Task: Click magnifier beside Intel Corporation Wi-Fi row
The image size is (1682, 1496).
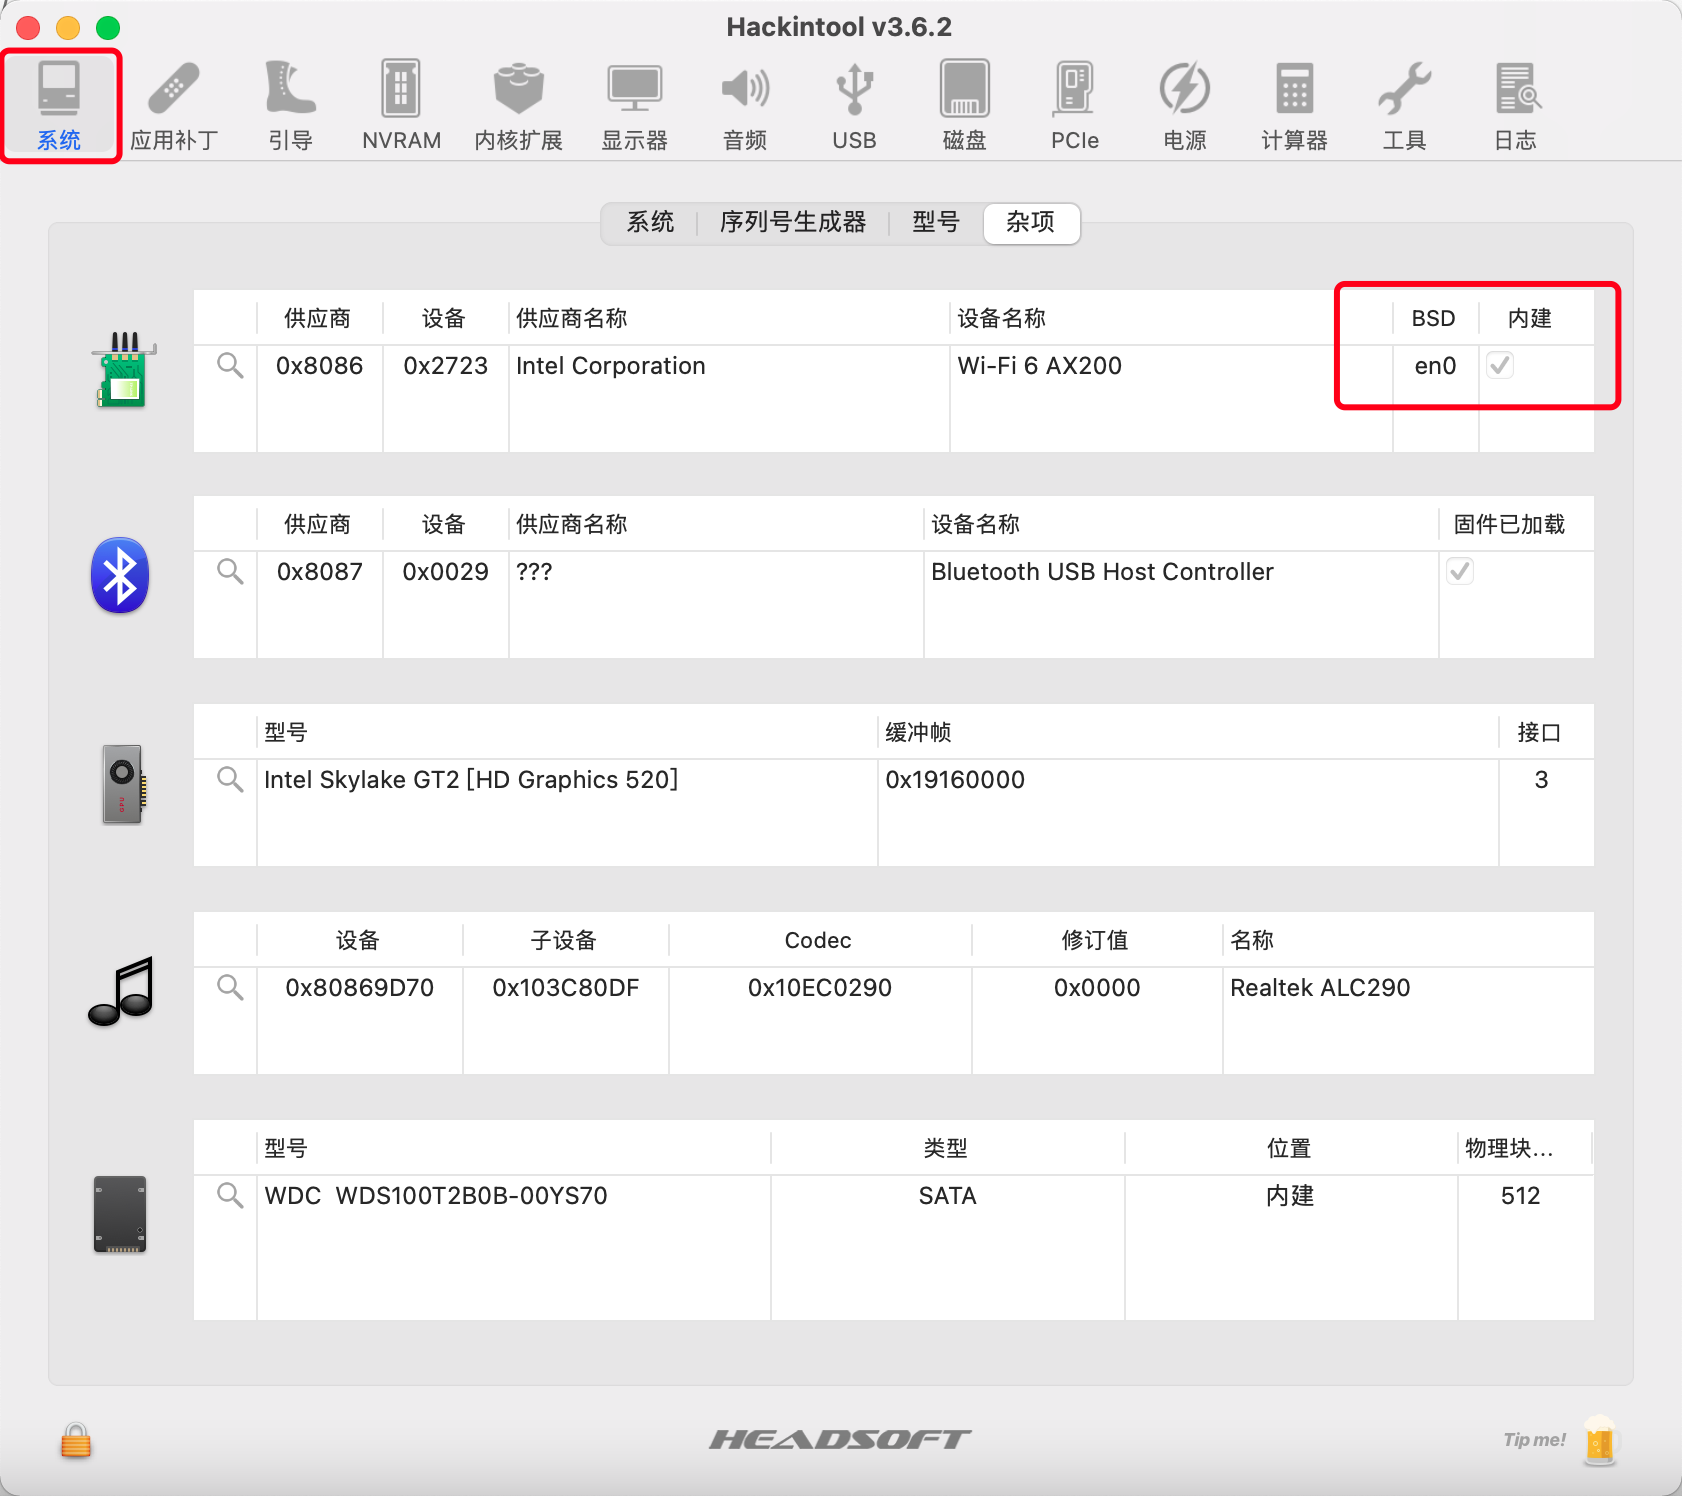Action: (x=230, y=366)
